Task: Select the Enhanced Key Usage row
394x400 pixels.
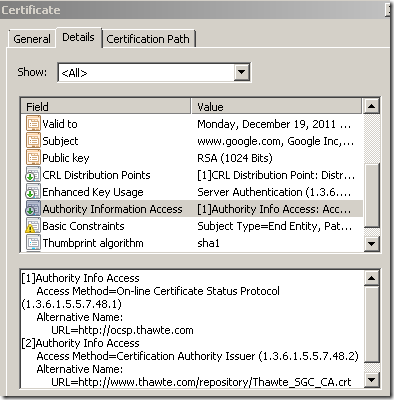Action: click(192, 192)
